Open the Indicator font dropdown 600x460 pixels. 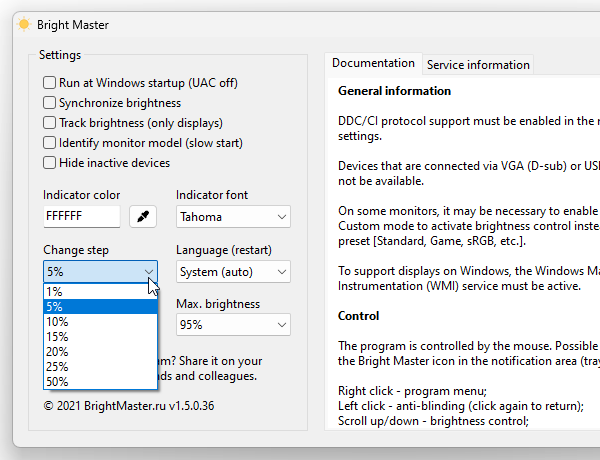point(233,217)
